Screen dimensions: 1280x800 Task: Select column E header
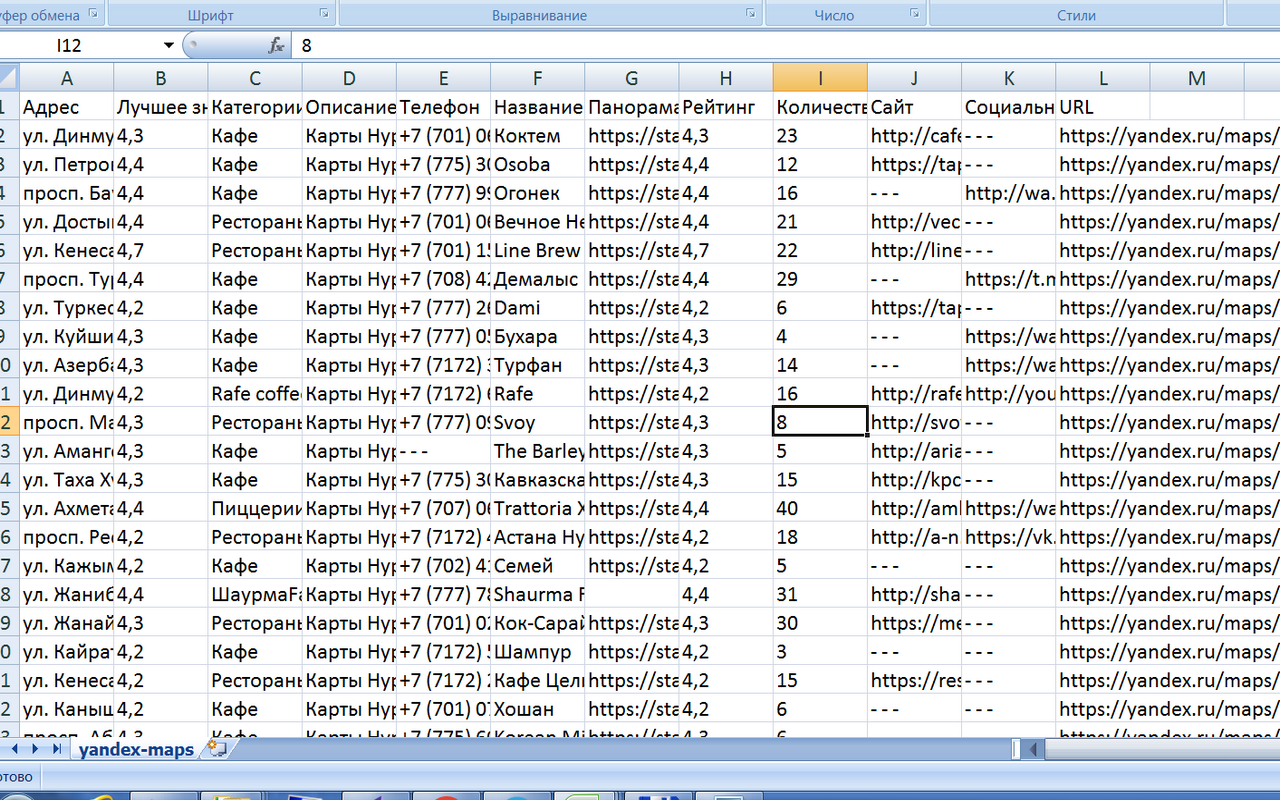point(443,79)
